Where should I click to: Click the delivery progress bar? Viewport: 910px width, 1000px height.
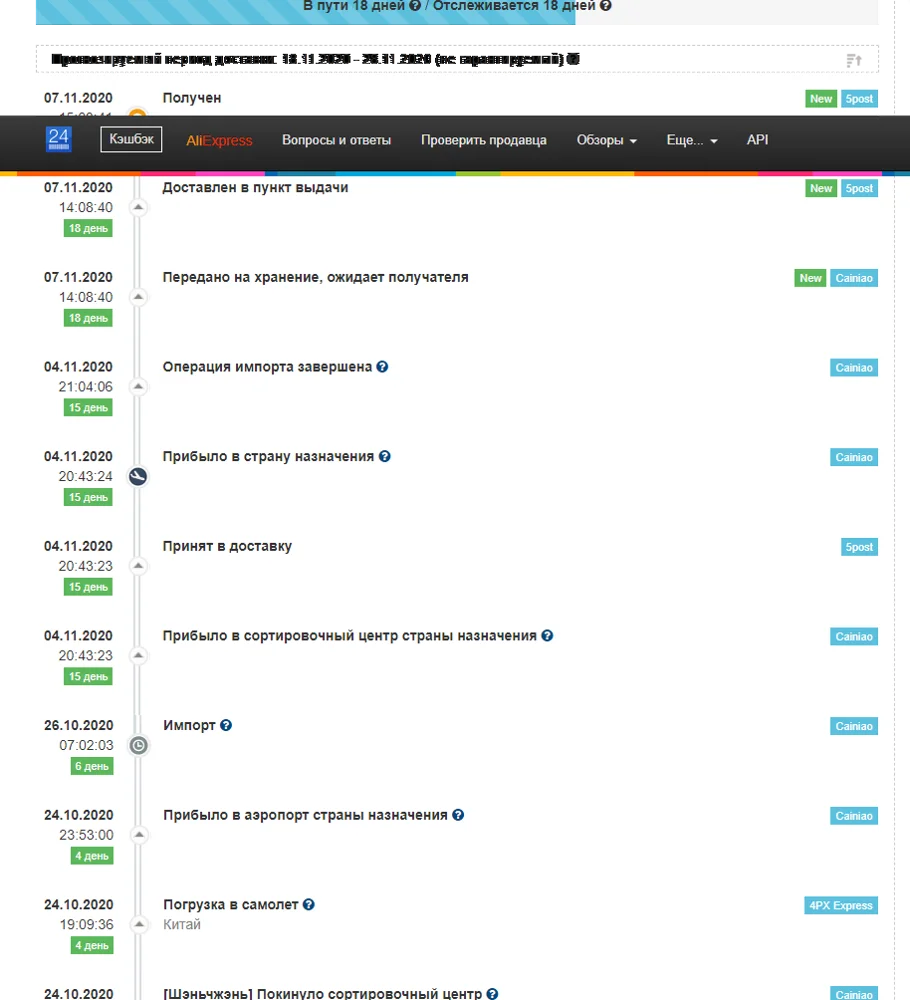coord(457,12)
